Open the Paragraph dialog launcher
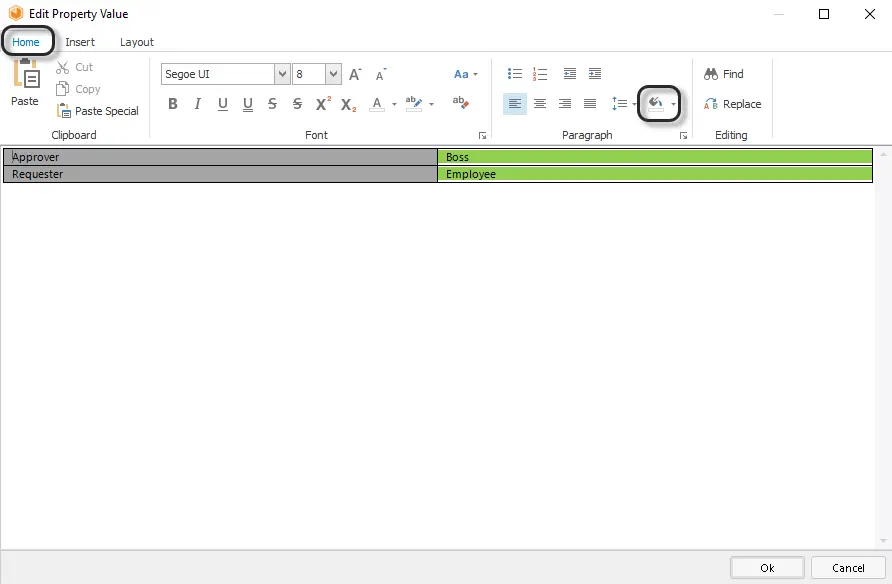892x584 pixels. click(683, 135)
